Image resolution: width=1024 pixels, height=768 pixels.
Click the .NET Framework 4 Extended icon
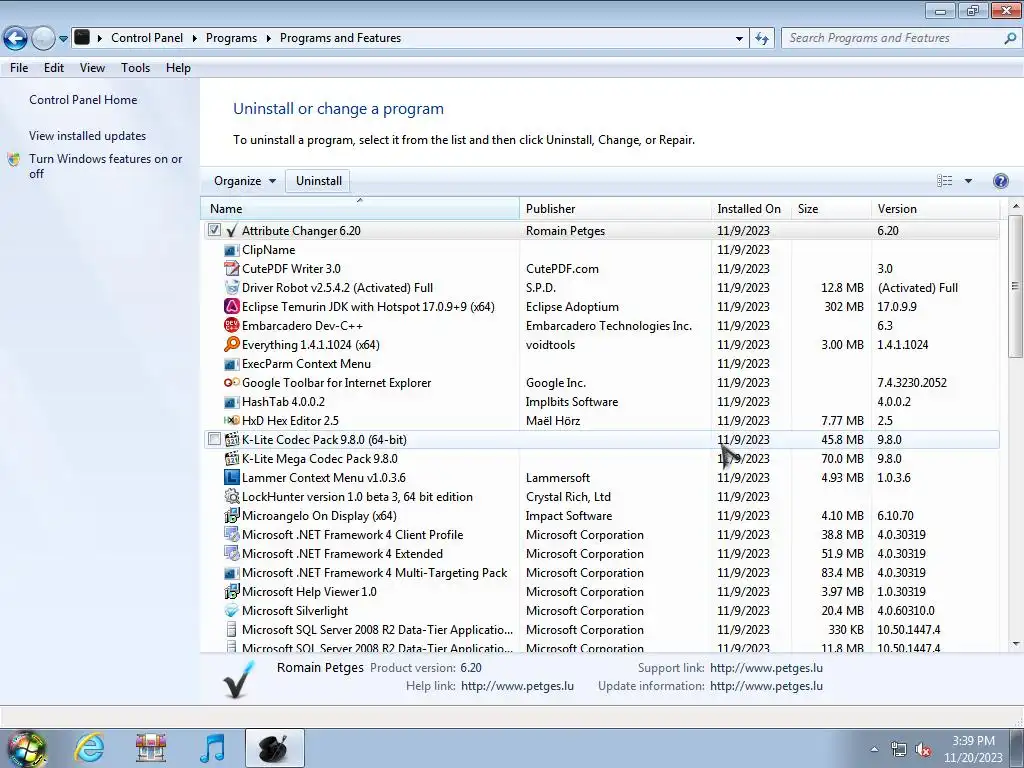click(x=231, y=553)
